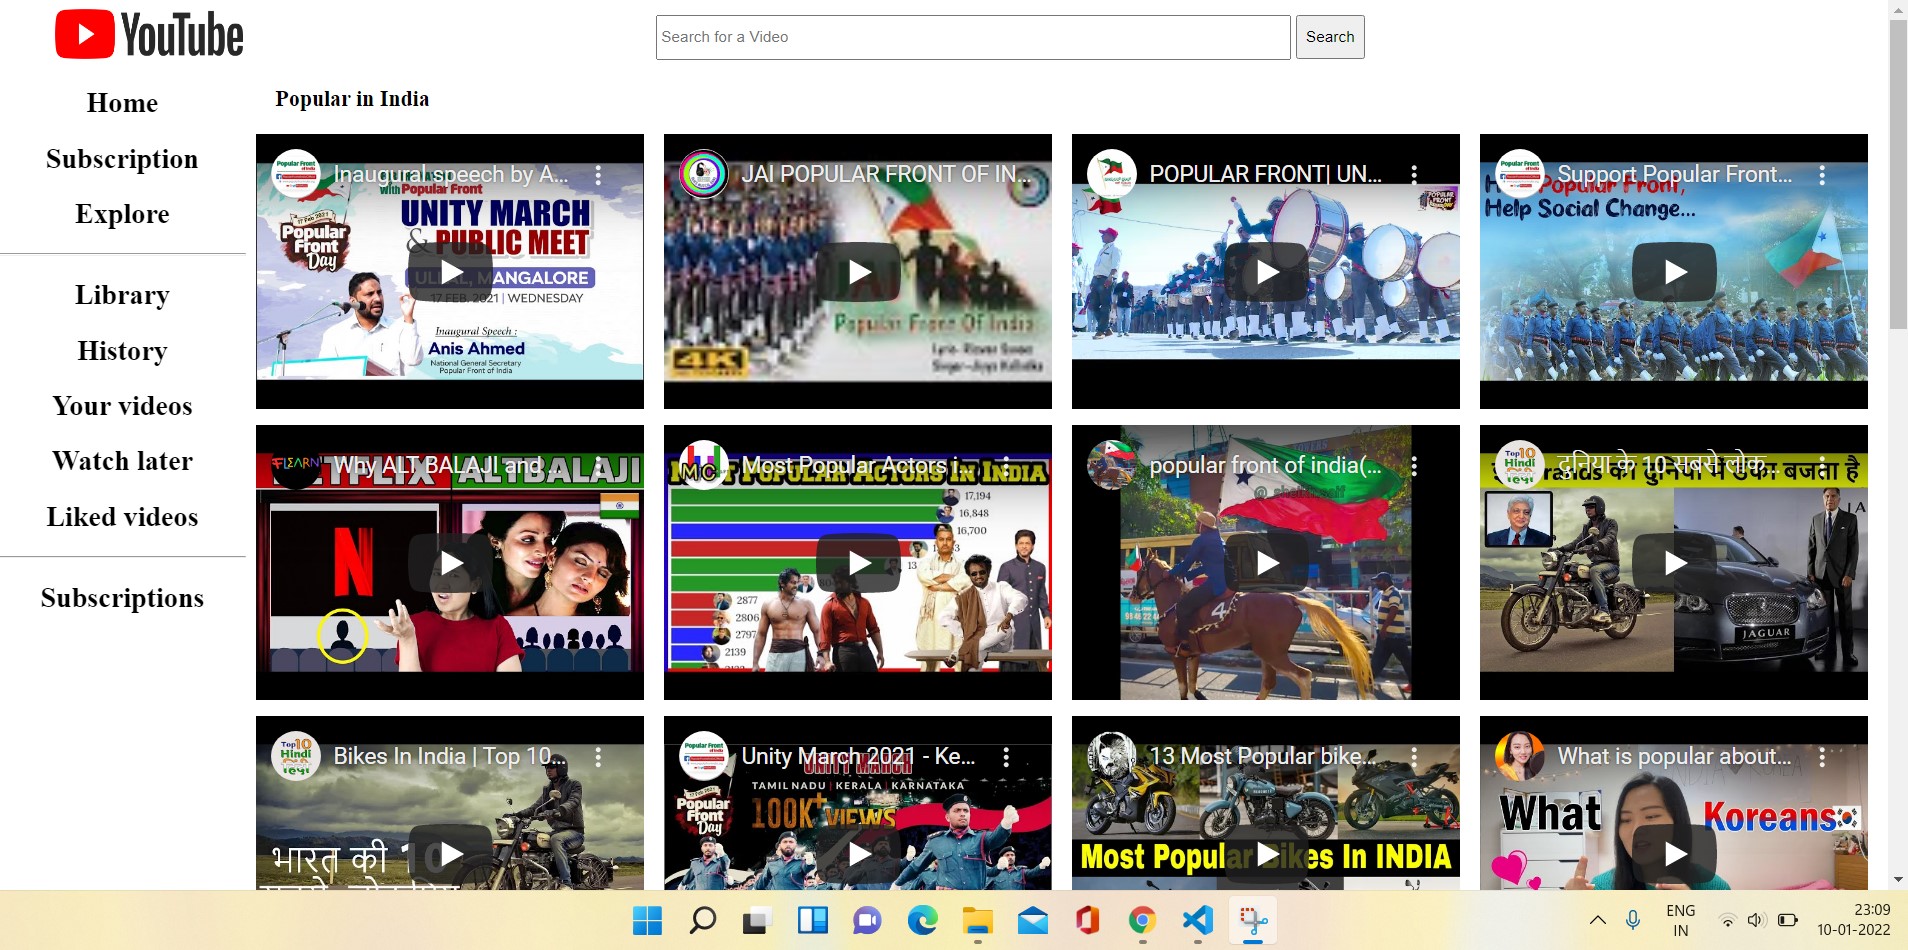
Task: Click channel avatar on Most Popular Actors video
Action: point(704,465)
